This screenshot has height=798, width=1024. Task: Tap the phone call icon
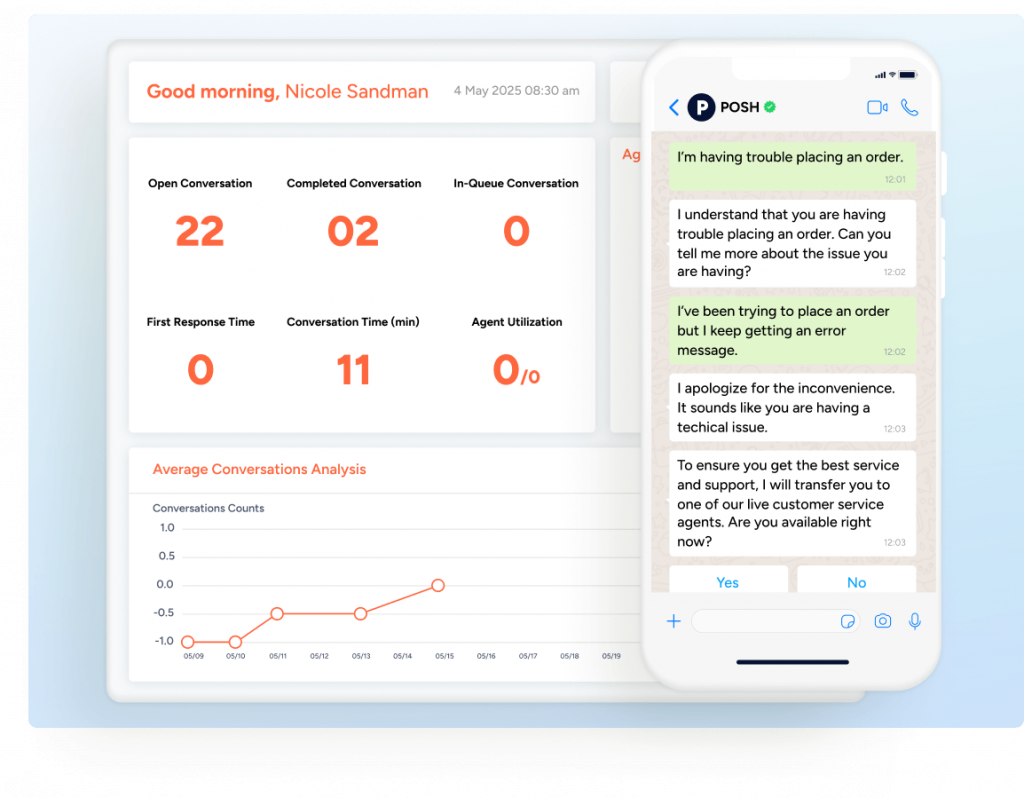[909, 107]
